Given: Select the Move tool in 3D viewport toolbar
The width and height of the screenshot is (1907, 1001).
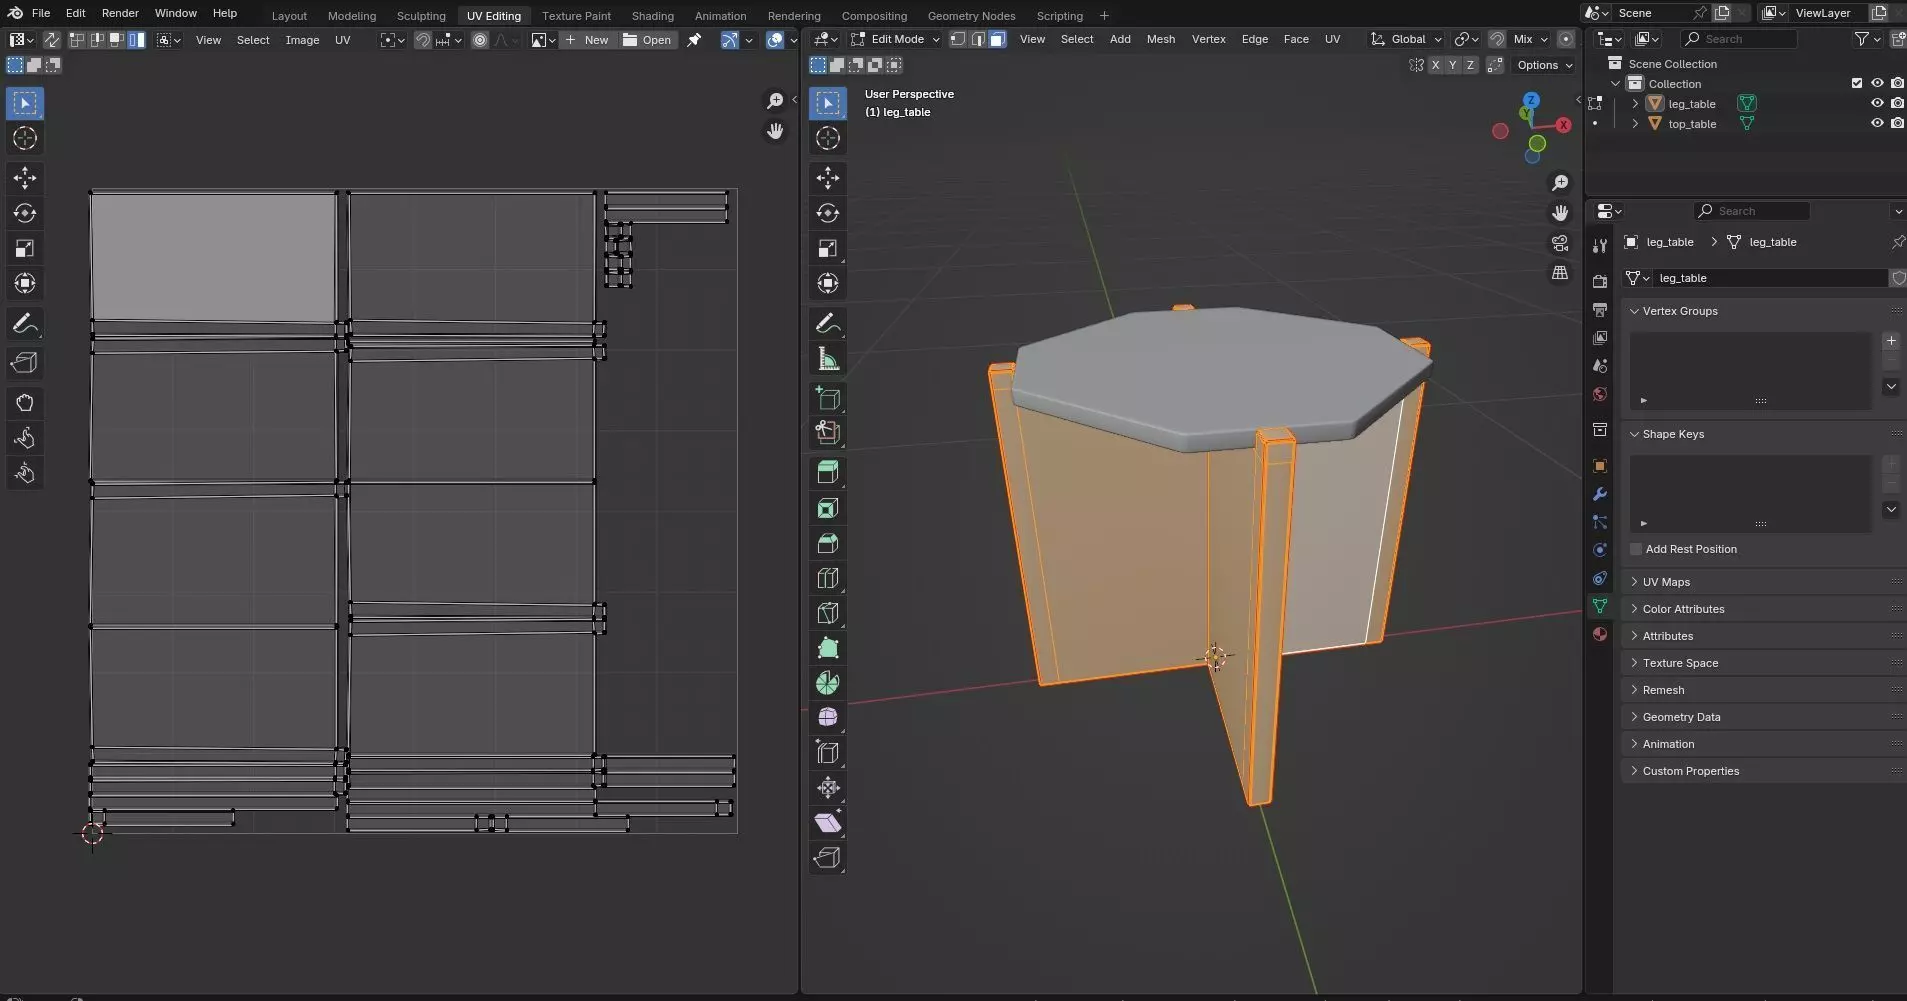Looking at the screenshot, I should tap(828, 178).
